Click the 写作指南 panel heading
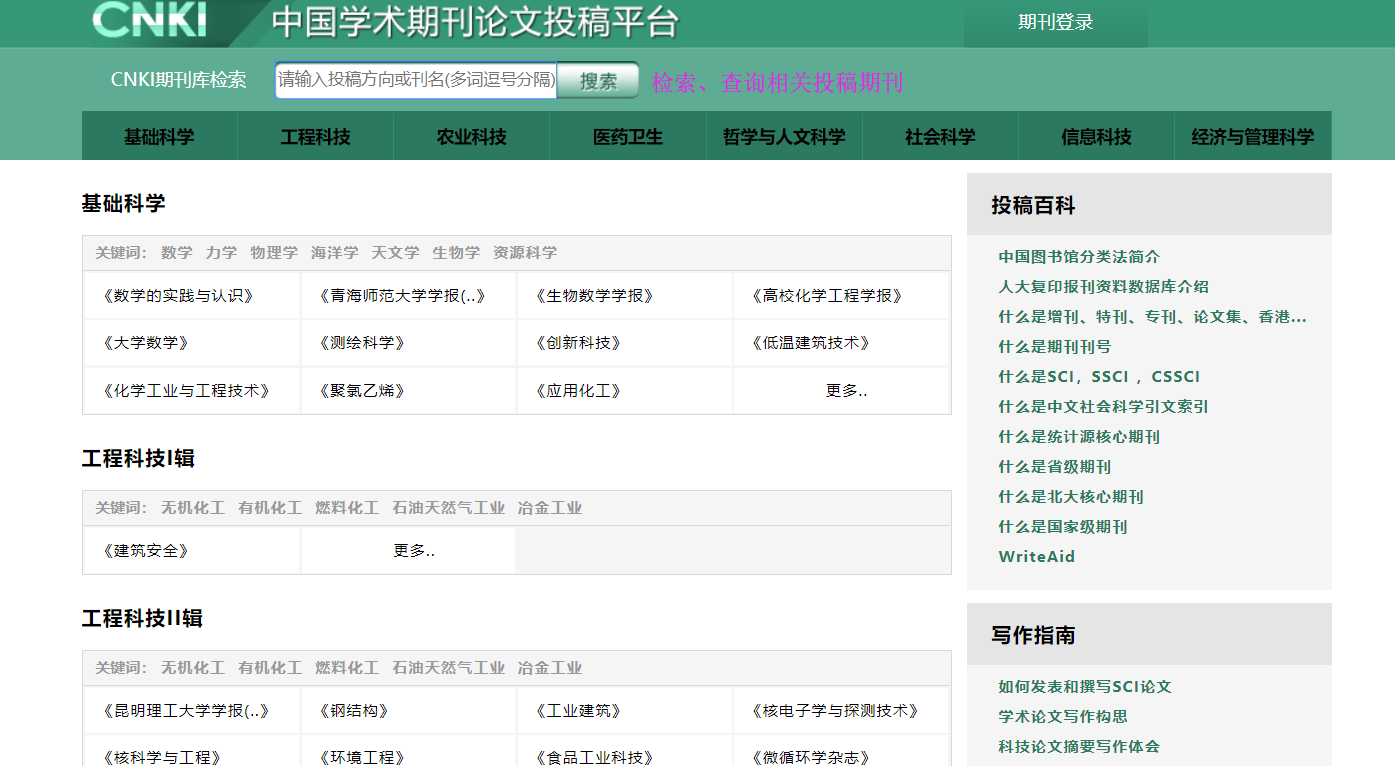The image size is (1395, 766). point(1033,636)
